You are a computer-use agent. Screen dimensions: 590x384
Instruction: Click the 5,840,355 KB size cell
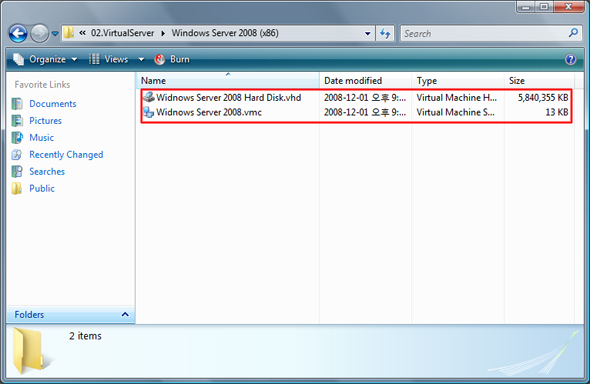543,98
